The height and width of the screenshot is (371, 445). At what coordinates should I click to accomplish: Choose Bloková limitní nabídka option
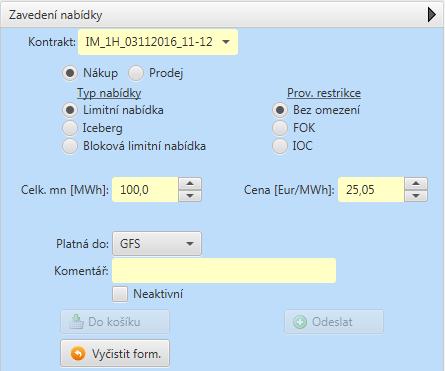tap(70, 146)
